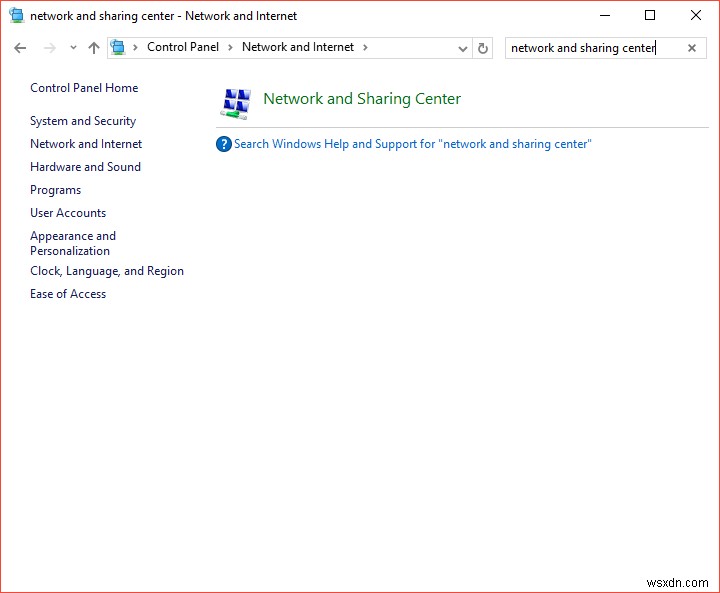Open the recent locations dropdown arrow
This screenshot has width=720, height=593.
coord(73,48)
